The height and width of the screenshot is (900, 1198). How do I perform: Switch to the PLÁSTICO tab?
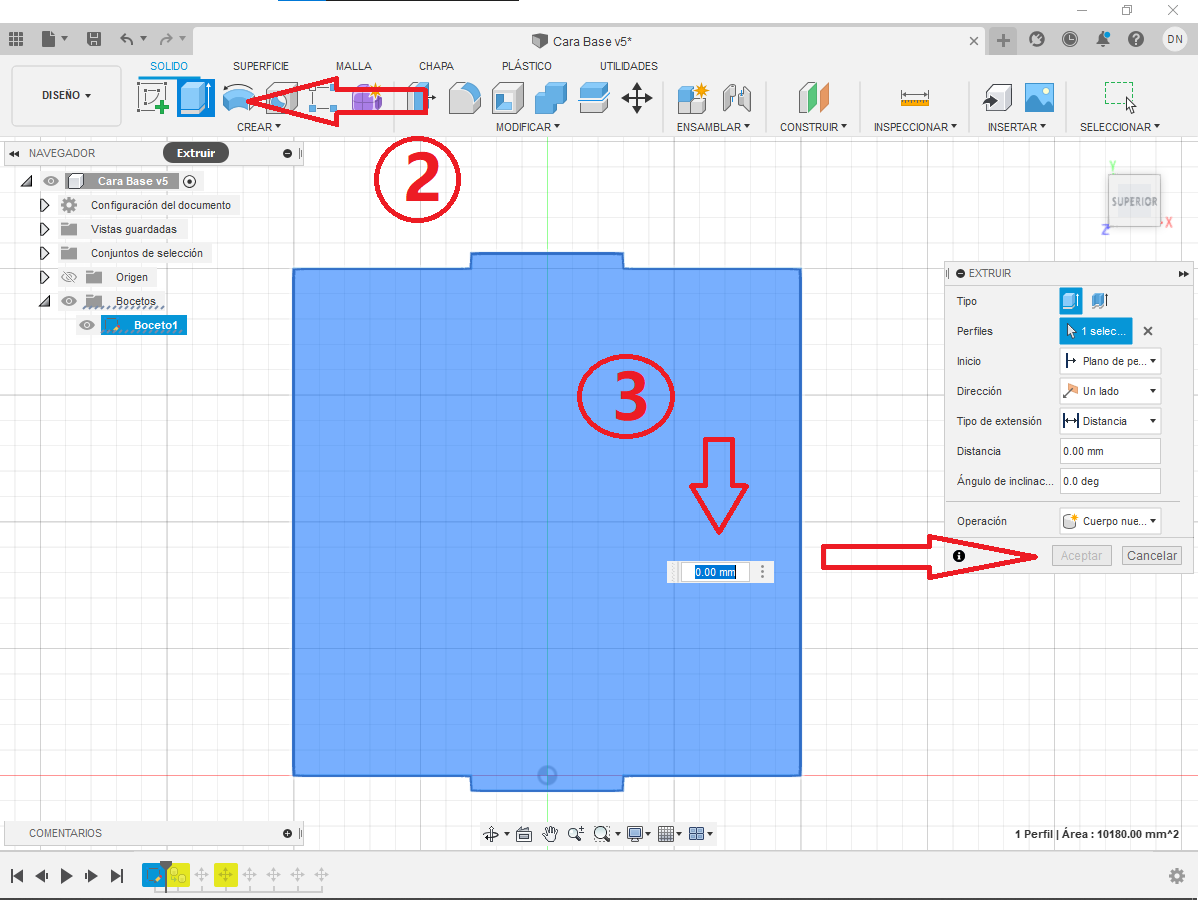tap(526, 66)
